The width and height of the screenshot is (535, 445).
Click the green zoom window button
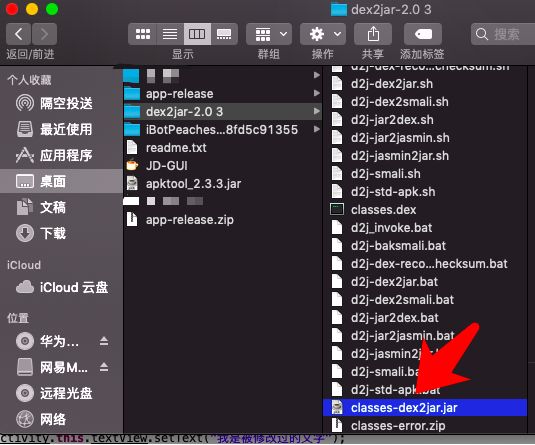52,9
